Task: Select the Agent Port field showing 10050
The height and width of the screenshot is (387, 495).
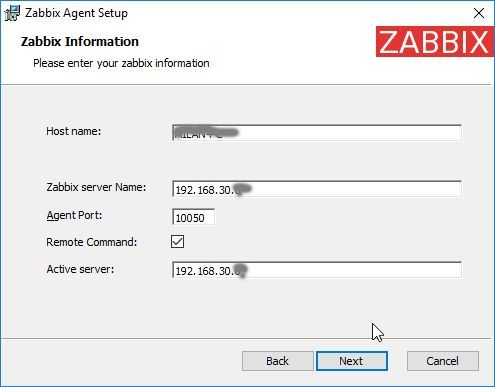Action: (x=193, y=217)
